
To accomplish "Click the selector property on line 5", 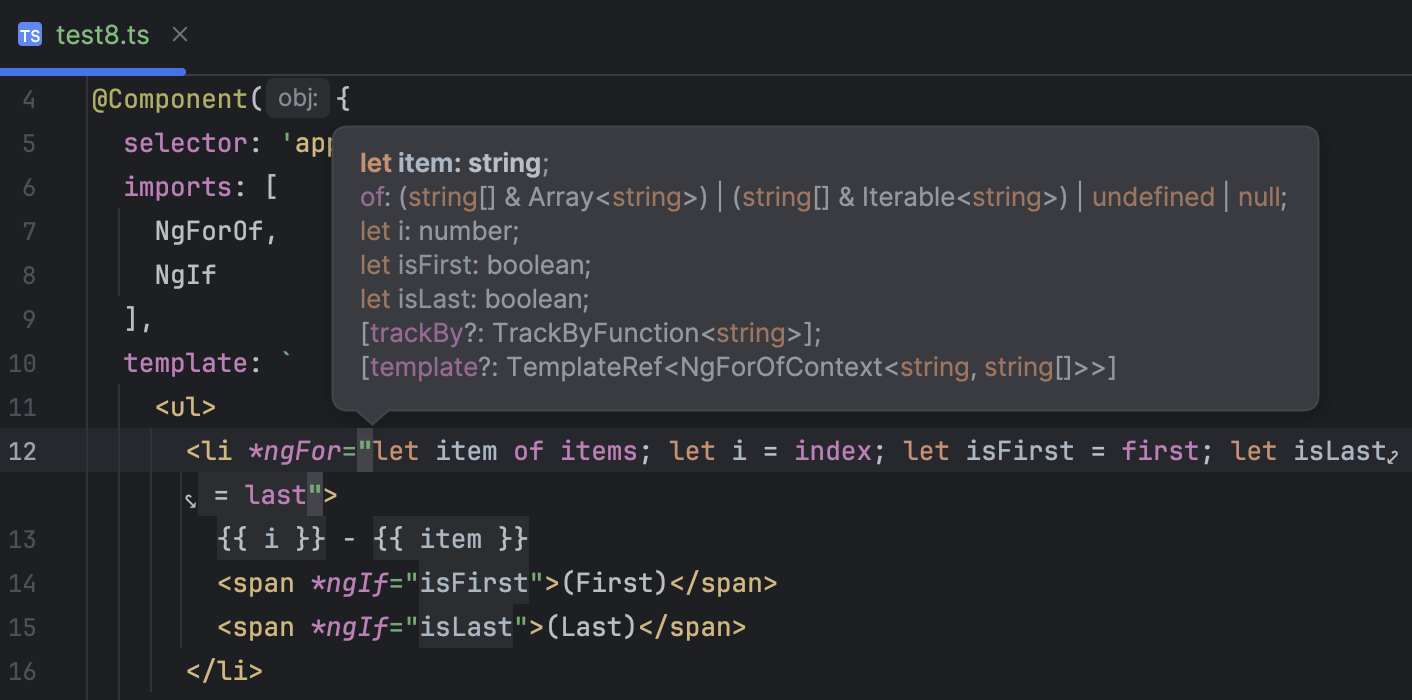I will pos(185,142).
